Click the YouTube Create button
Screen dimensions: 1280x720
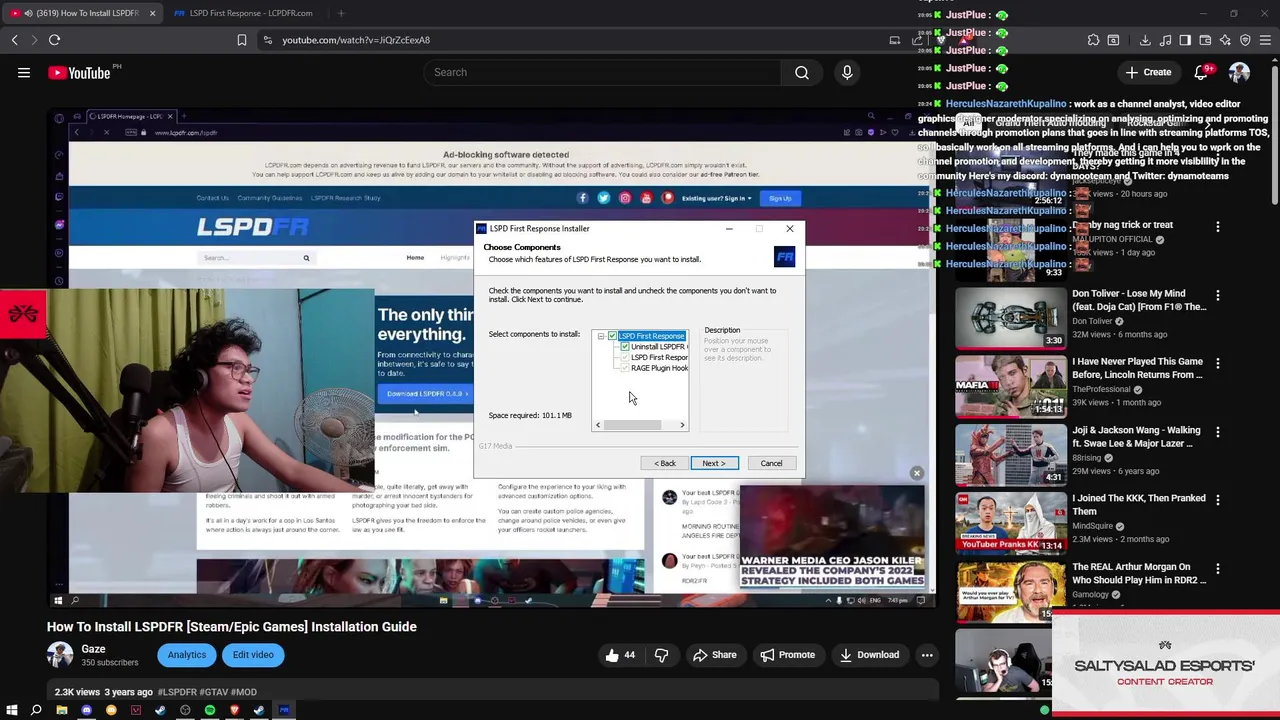(1147, 72)
